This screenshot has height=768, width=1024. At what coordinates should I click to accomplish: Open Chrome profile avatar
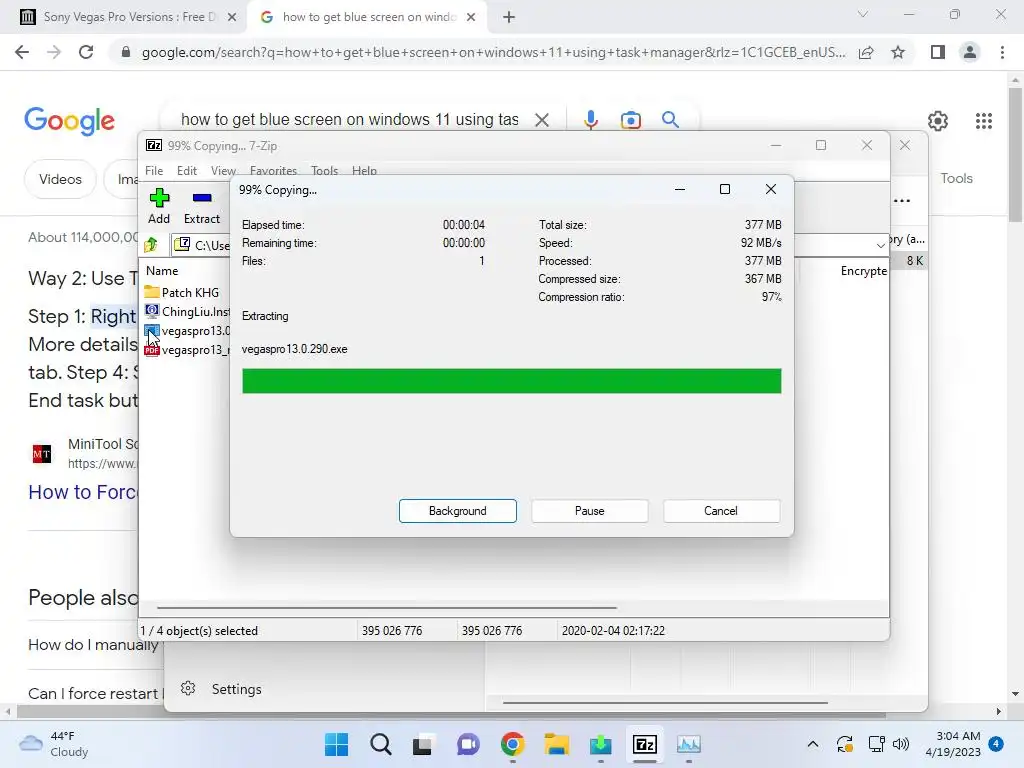click(x=970, y=52)
